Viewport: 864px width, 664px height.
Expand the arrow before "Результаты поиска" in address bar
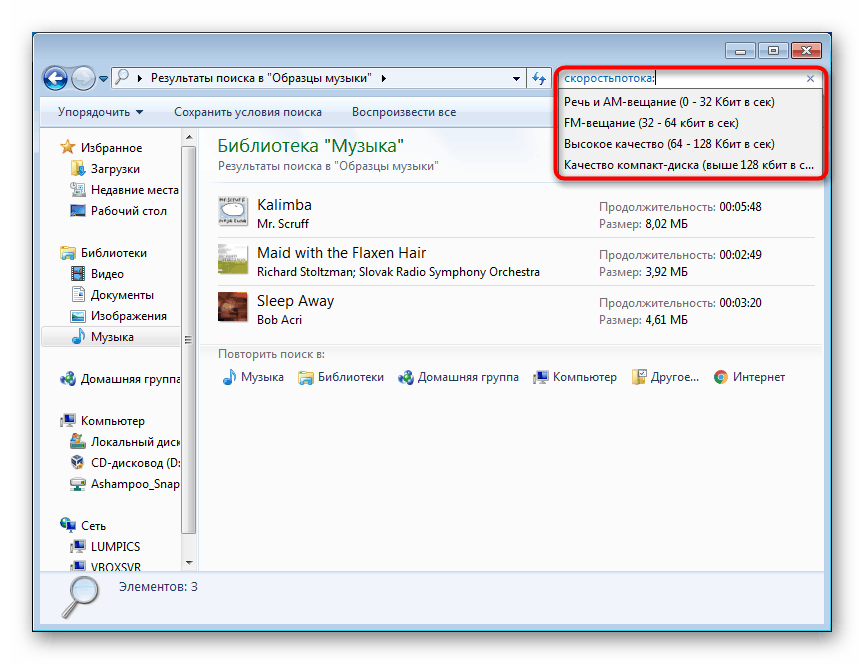point(139,78)
